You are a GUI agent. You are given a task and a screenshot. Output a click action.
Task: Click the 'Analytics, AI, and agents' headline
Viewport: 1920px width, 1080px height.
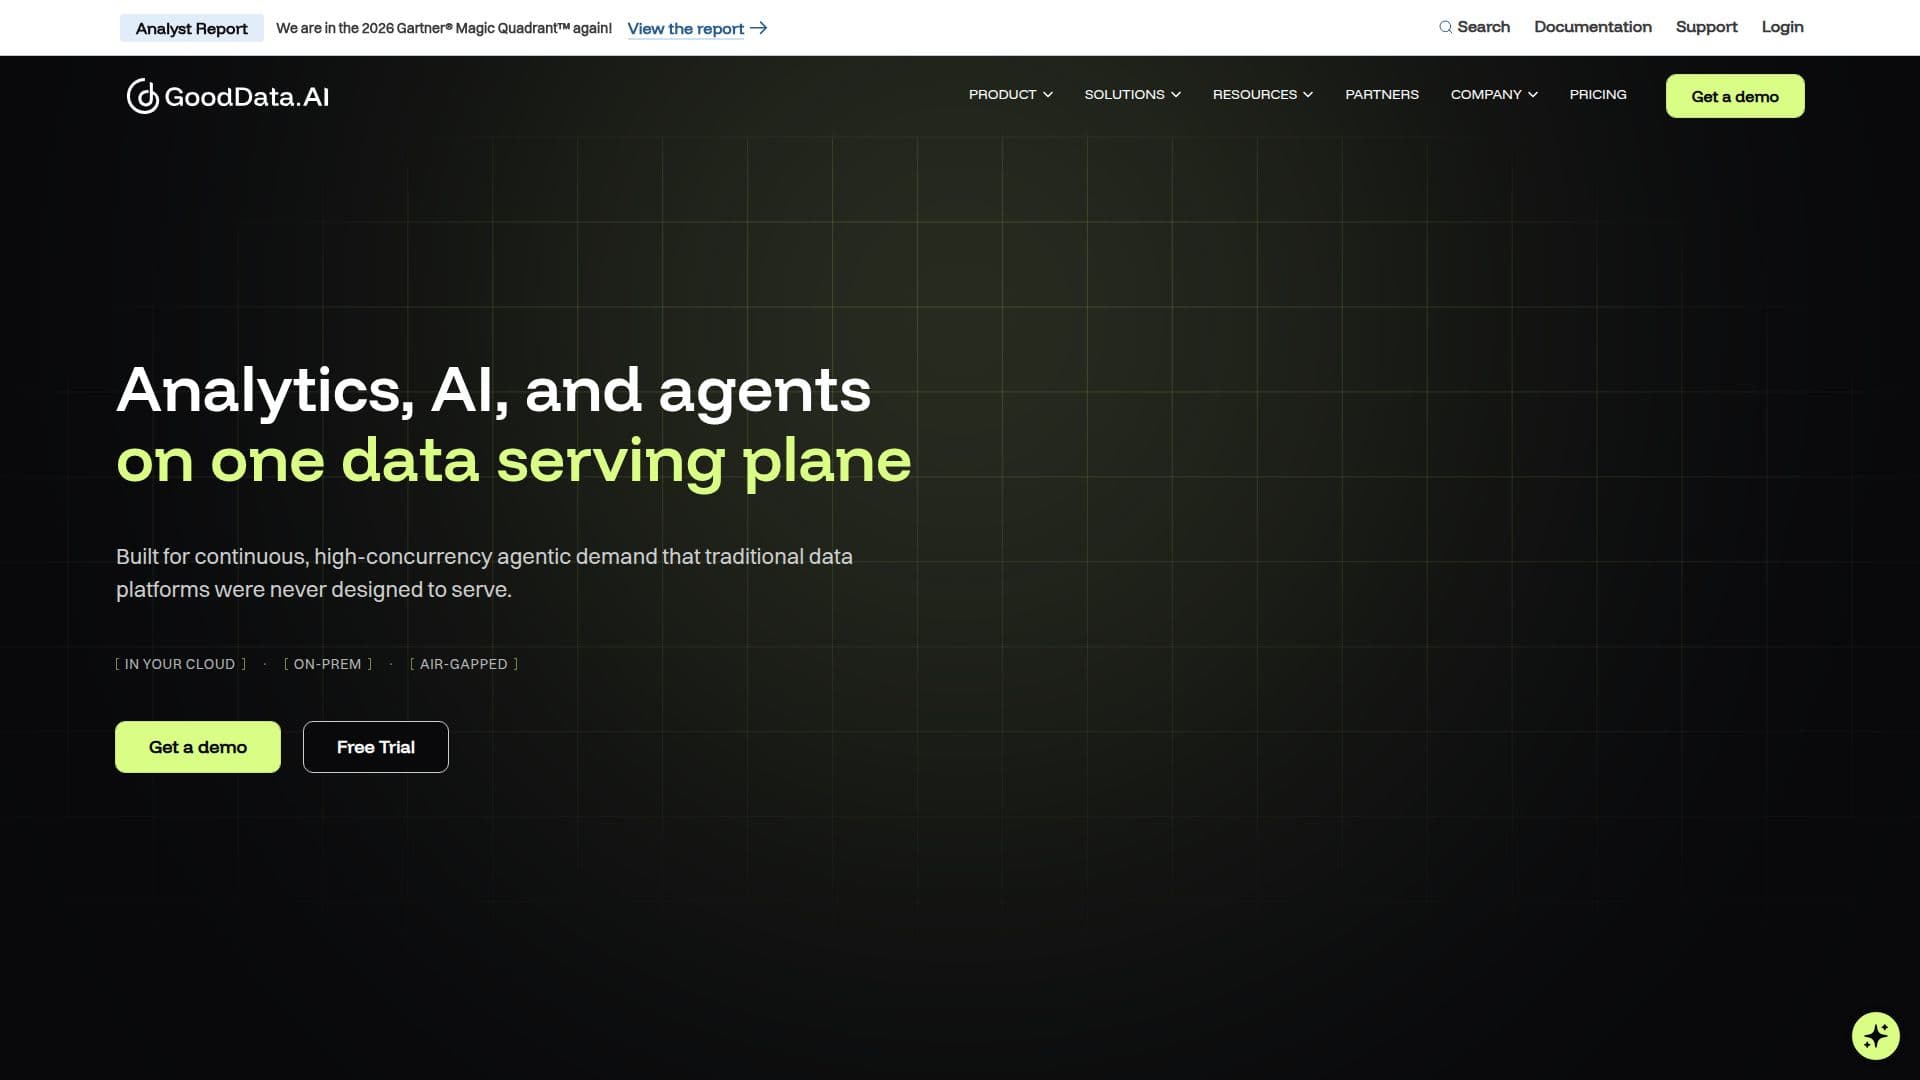pyautogui.click(x=494, y=390)
